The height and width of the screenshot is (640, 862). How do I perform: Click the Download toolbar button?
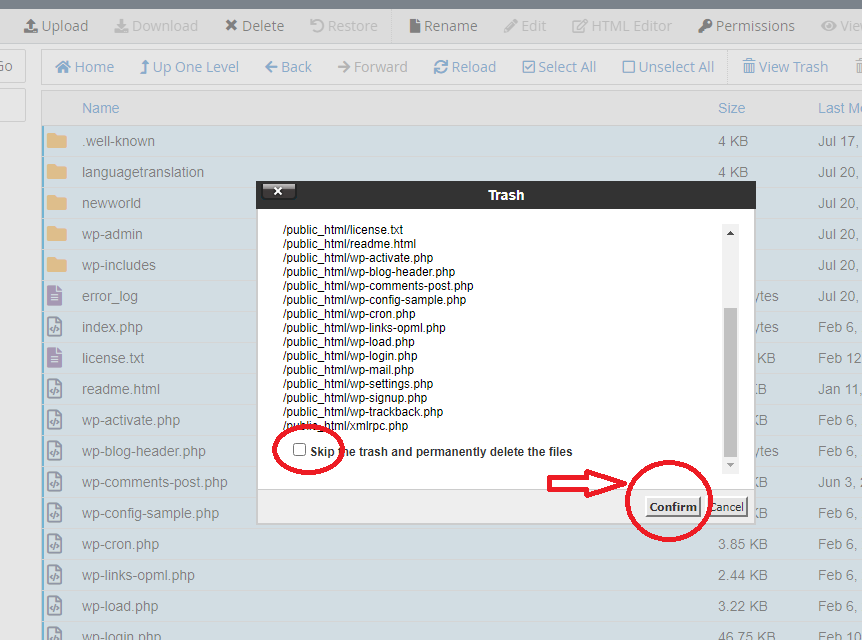[156, 26]
